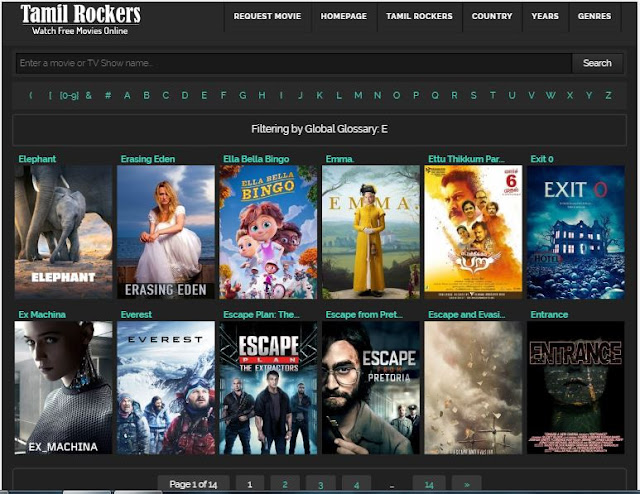Filter glossary by letter K
The width and height of the screenshot is (640, 494).
click(320, 96)
